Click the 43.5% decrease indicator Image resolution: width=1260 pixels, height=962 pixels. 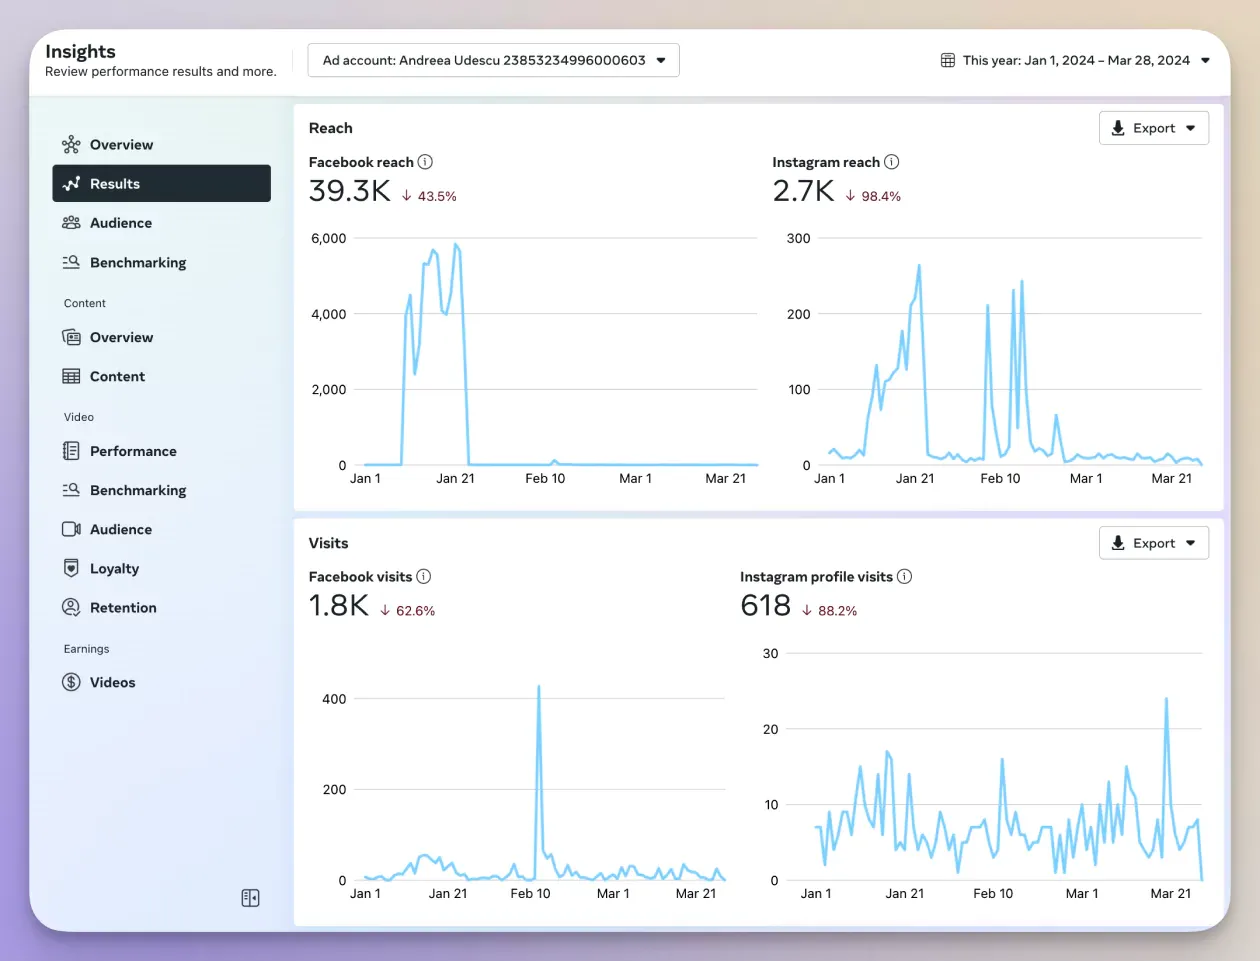coord(429,196)
